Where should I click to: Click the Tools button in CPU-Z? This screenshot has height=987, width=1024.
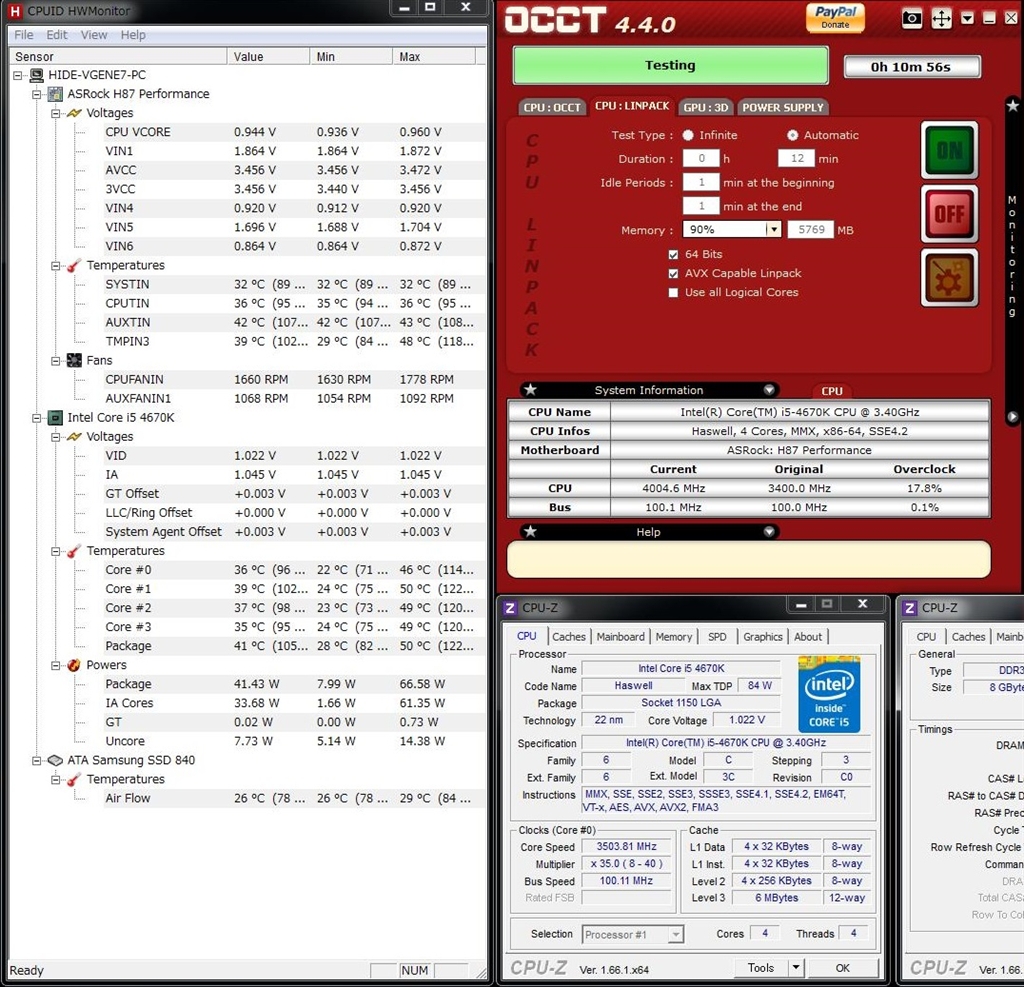click(x=760, y=968)
